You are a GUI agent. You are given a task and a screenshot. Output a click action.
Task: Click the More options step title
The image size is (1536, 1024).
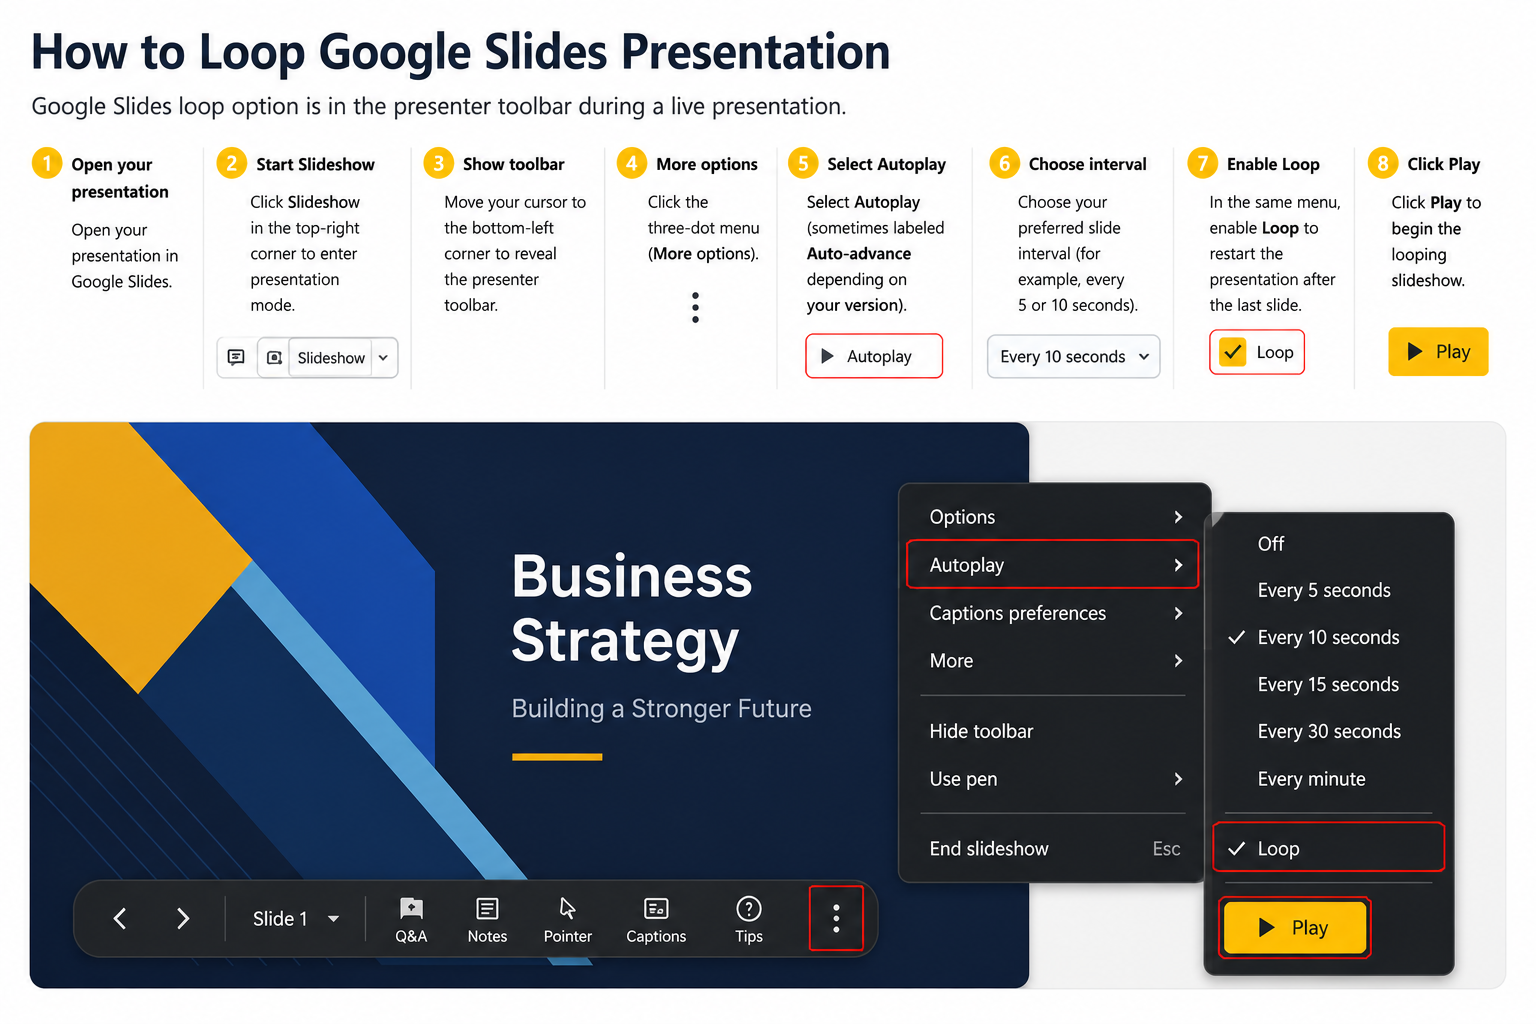point(707,164)
